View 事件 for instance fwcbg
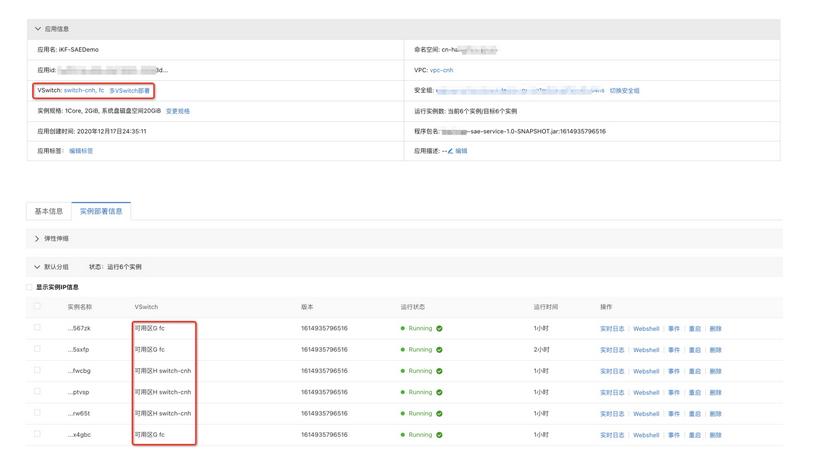Screen dimensions: 814x461 coord(674,371)
